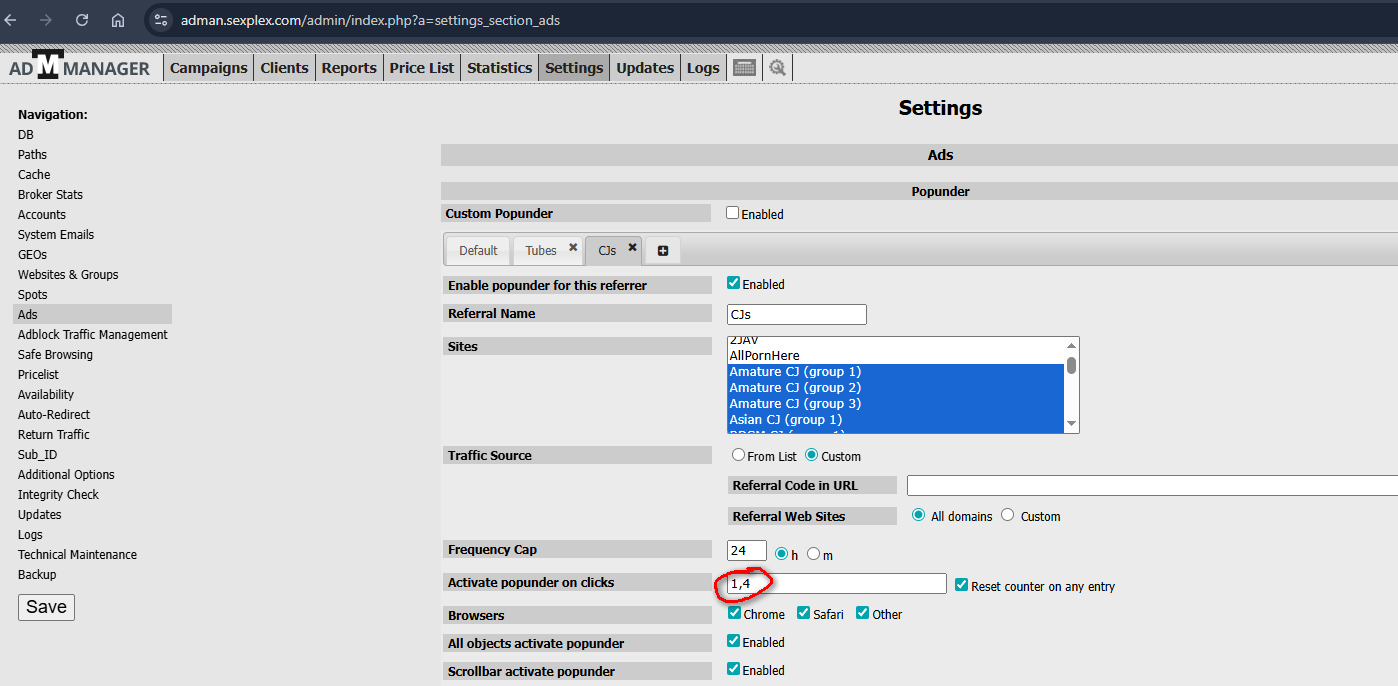1398x686 pixels.
Task: Close the CJs referrer tab
Action: (632, 247)
